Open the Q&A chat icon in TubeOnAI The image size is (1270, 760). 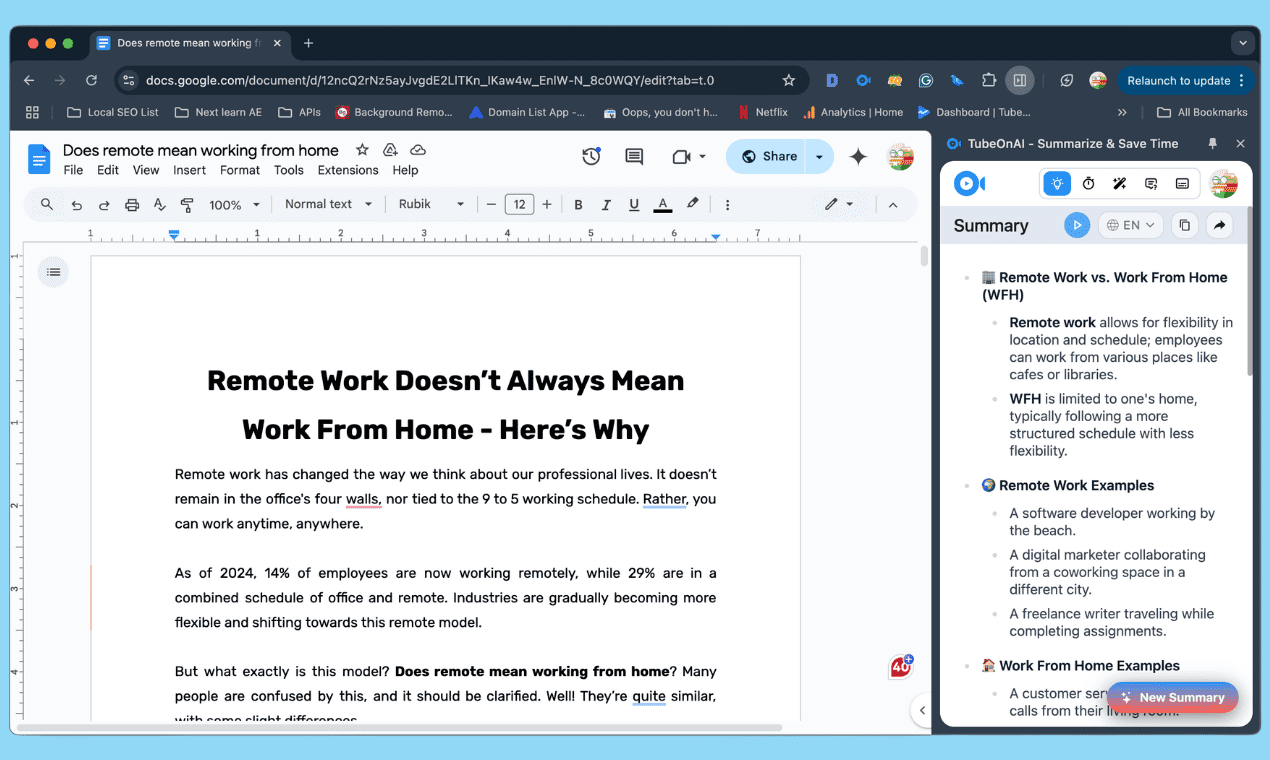coord(1151,183)
